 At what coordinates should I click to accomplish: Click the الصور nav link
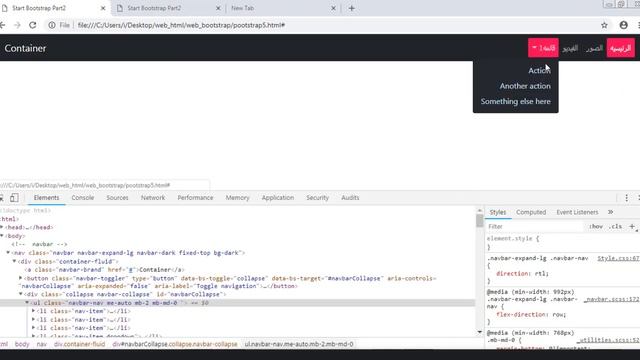pyautogui.click(x=594, y=48)
